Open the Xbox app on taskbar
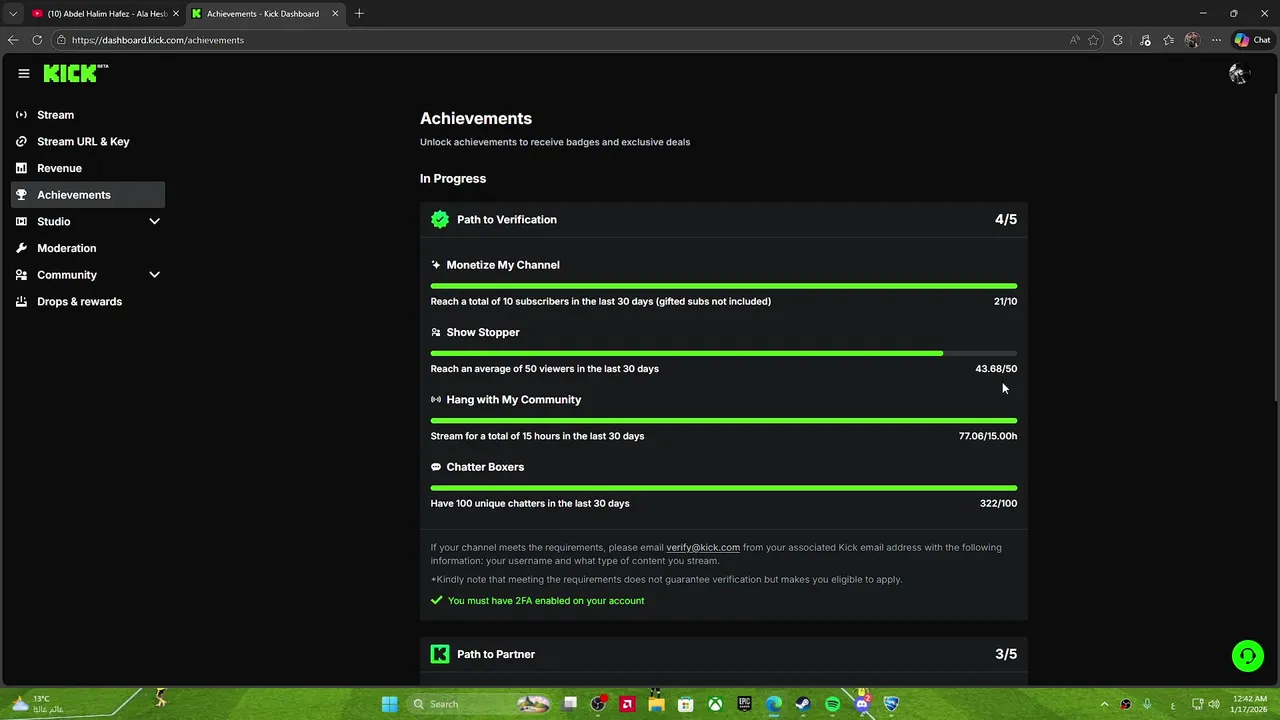This screenshot has width=1280, height=720. 715,704
